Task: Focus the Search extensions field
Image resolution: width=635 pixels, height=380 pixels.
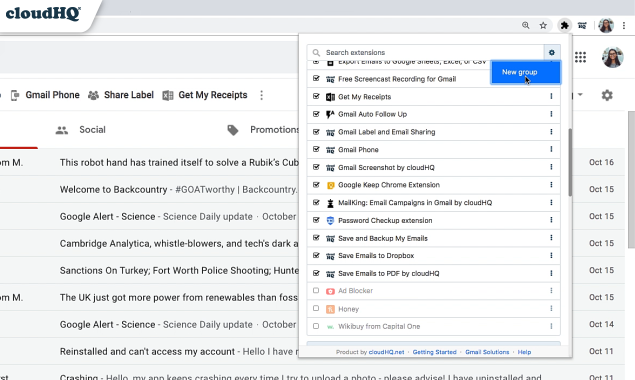Action: point(425,53)
